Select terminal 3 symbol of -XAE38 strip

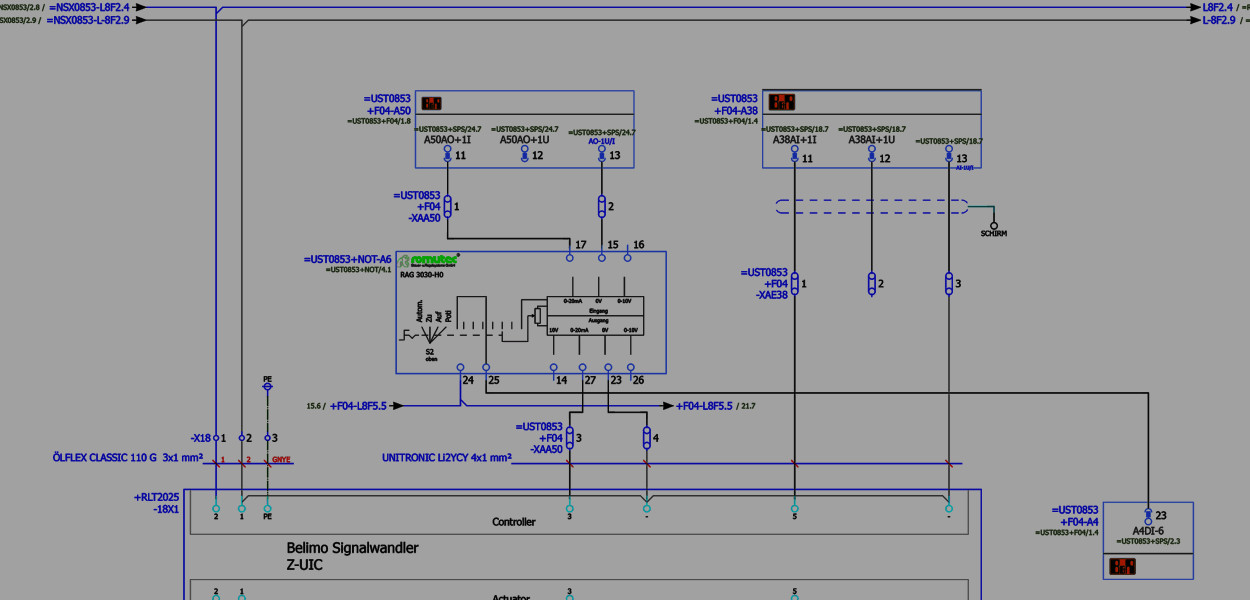coord(948,283)
